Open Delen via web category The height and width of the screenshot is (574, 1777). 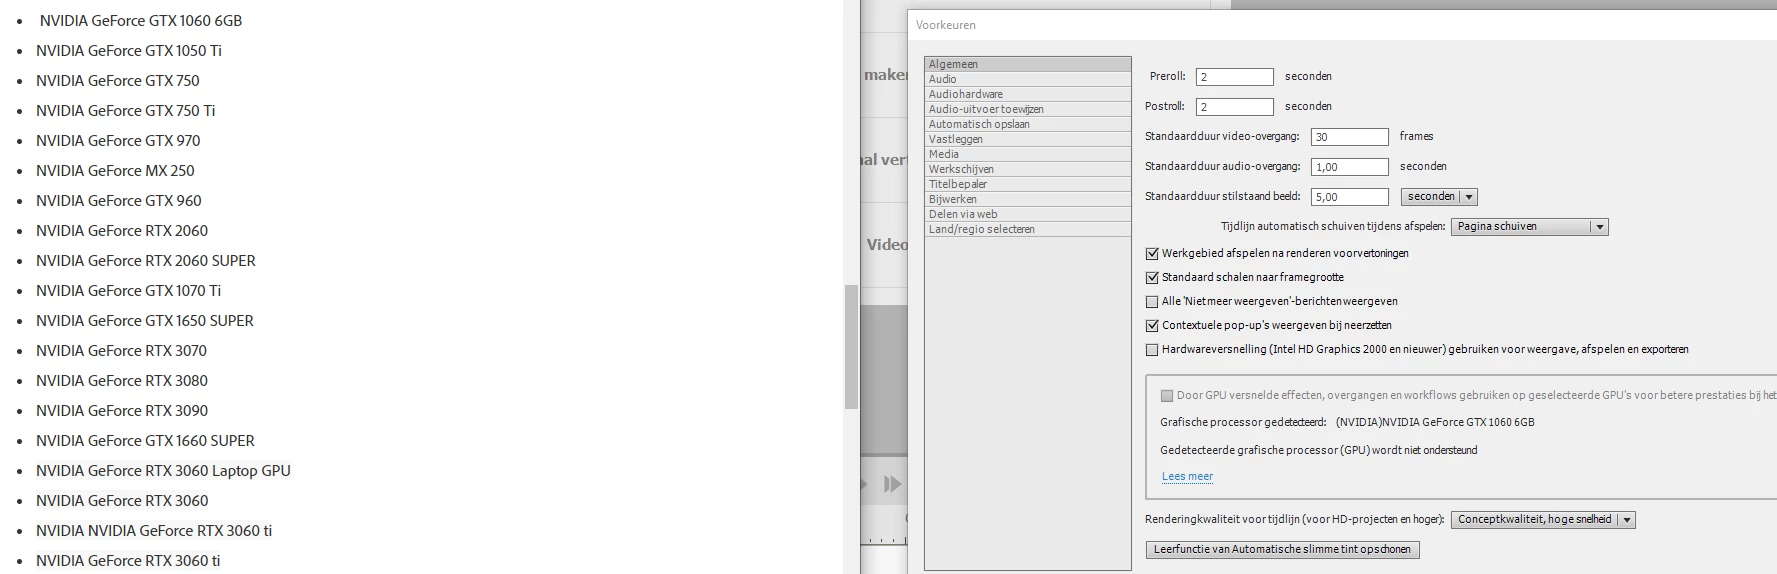[1027, 214]
